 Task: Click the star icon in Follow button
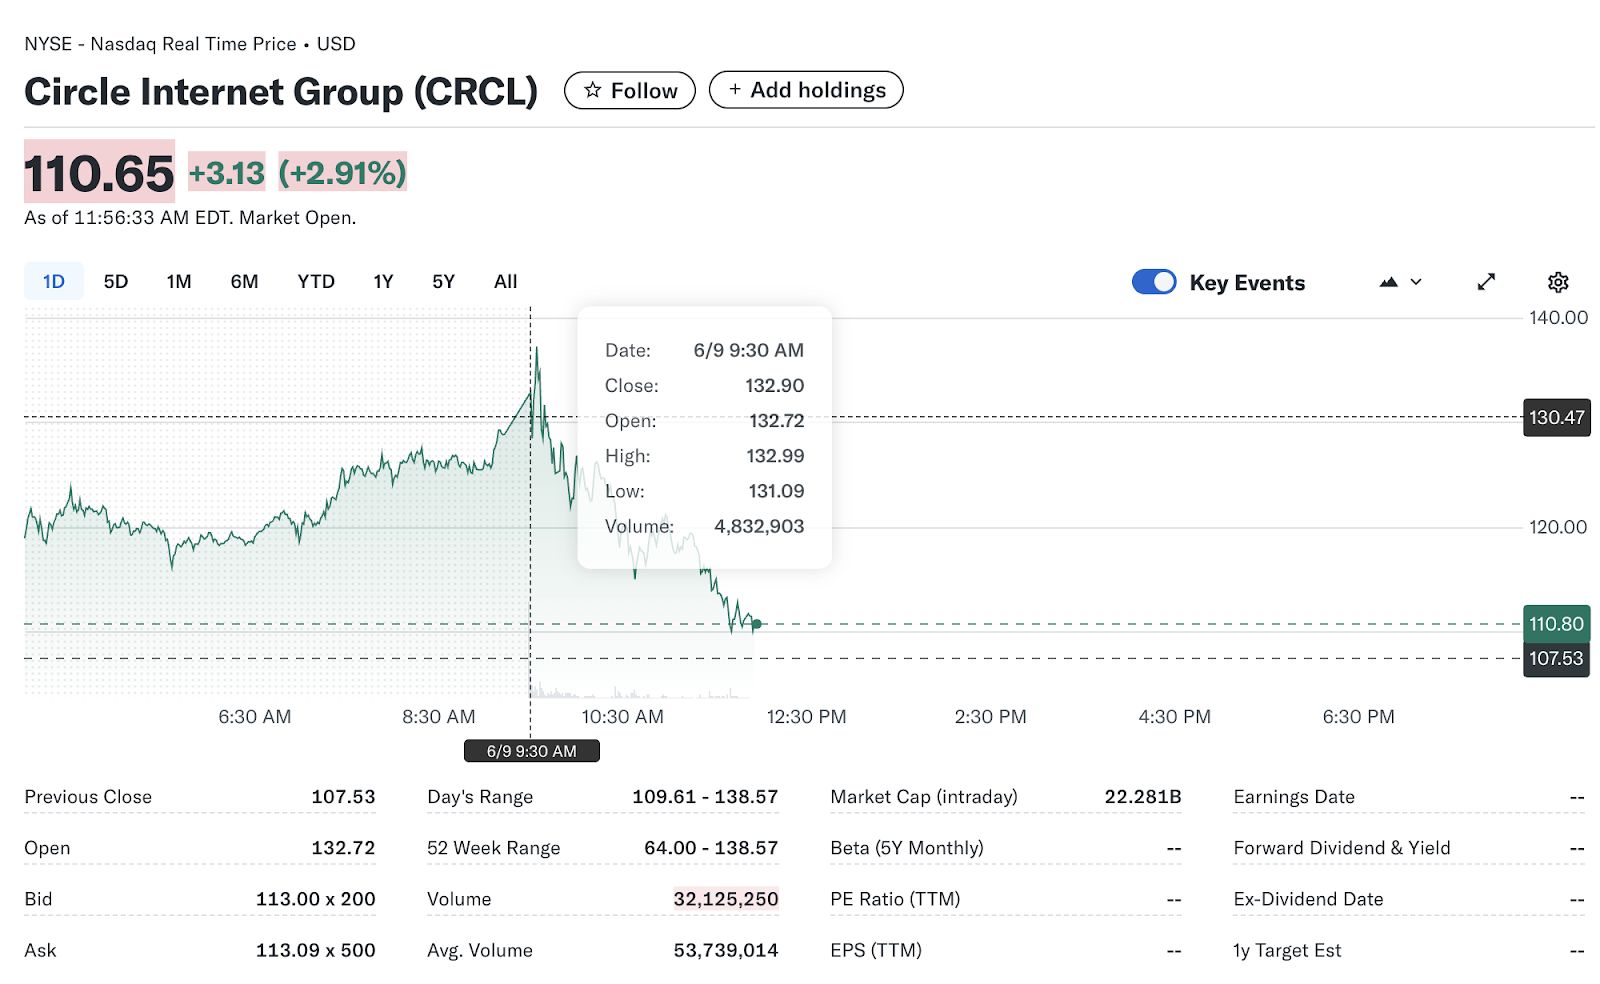click(x=593, y=90)
